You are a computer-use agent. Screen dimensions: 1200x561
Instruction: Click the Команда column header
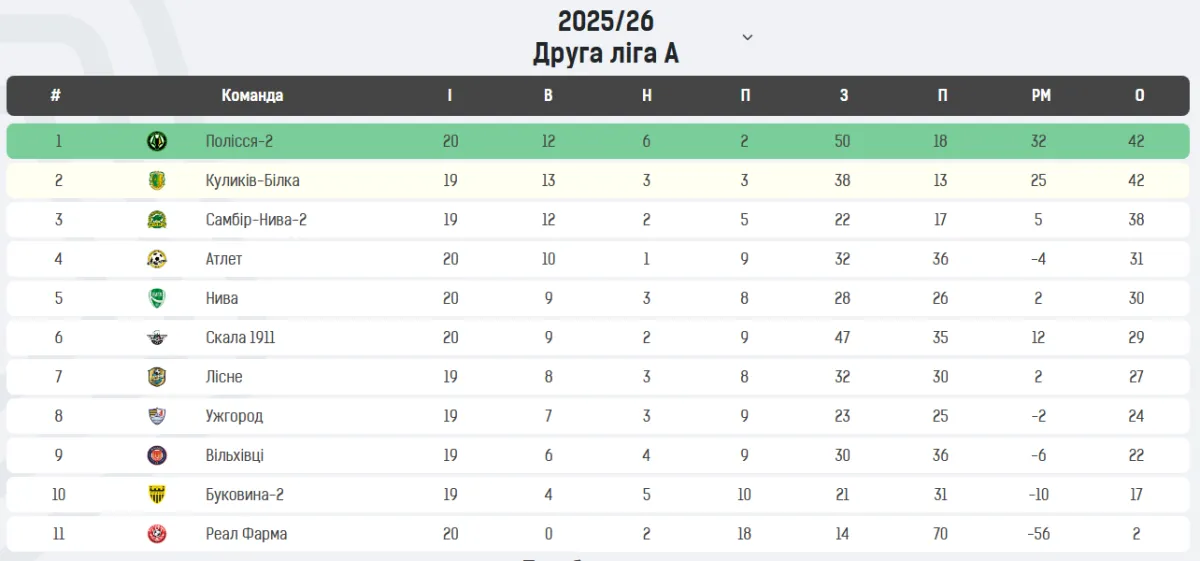pos(252,96)
